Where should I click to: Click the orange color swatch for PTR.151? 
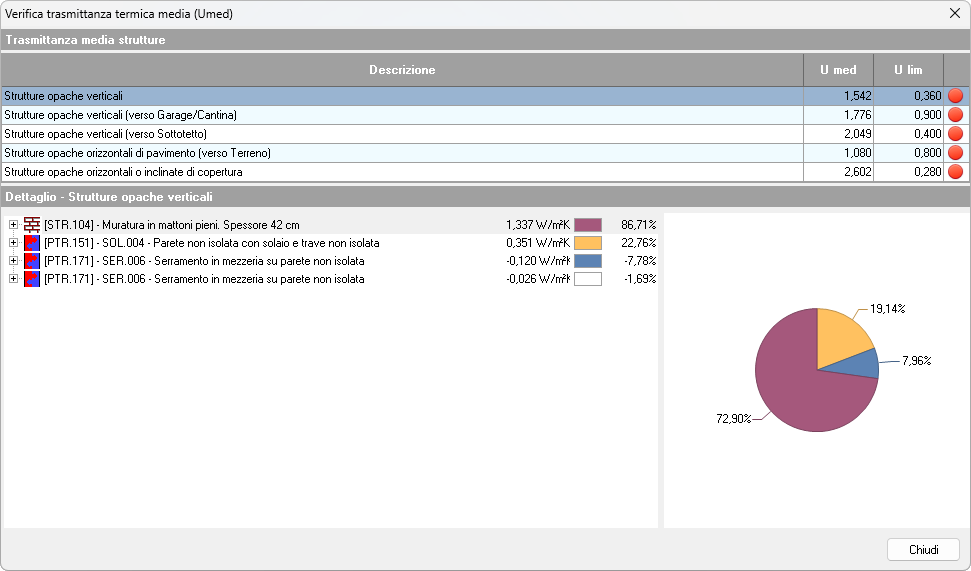click(588, 243)
